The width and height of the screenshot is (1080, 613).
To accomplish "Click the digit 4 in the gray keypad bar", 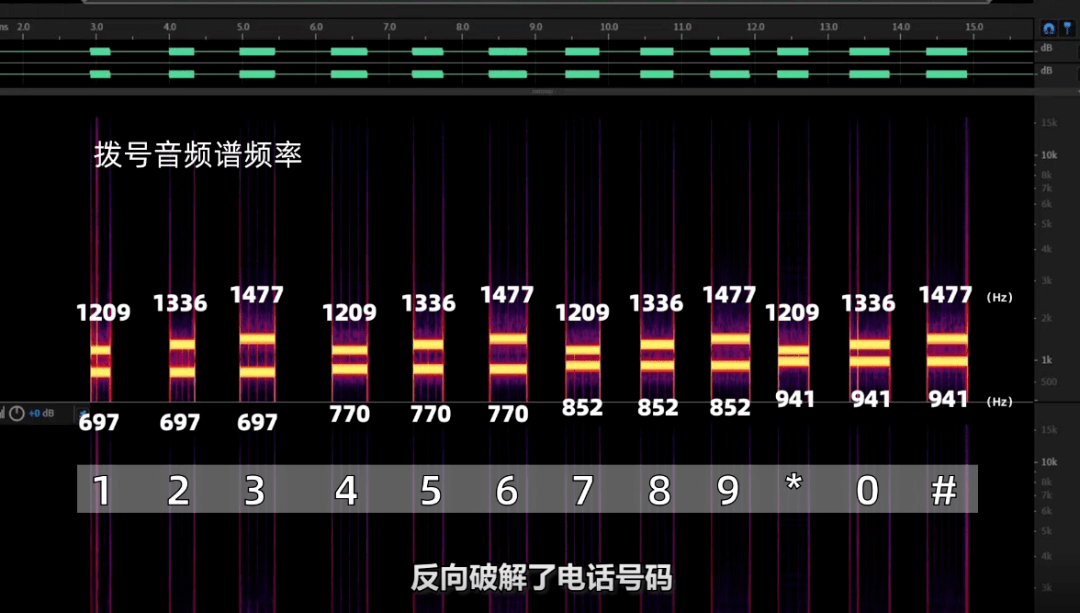I will 346,490.
